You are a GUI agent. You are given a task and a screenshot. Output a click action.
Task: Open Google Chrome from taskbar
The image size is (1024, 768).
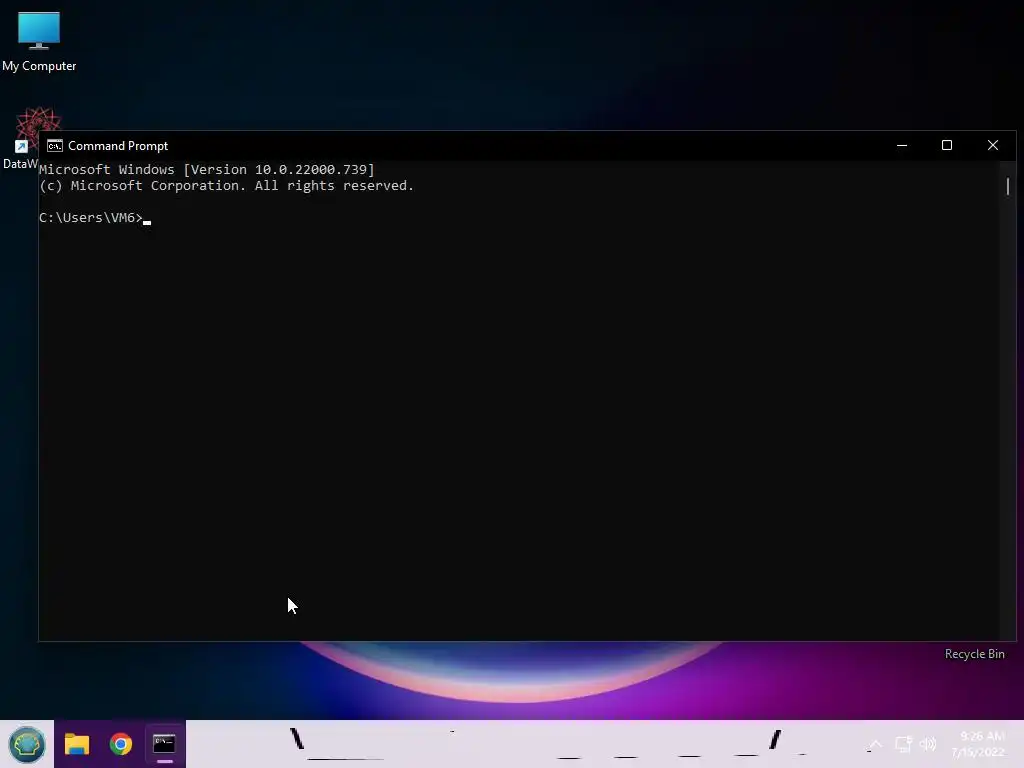(121, 744)
